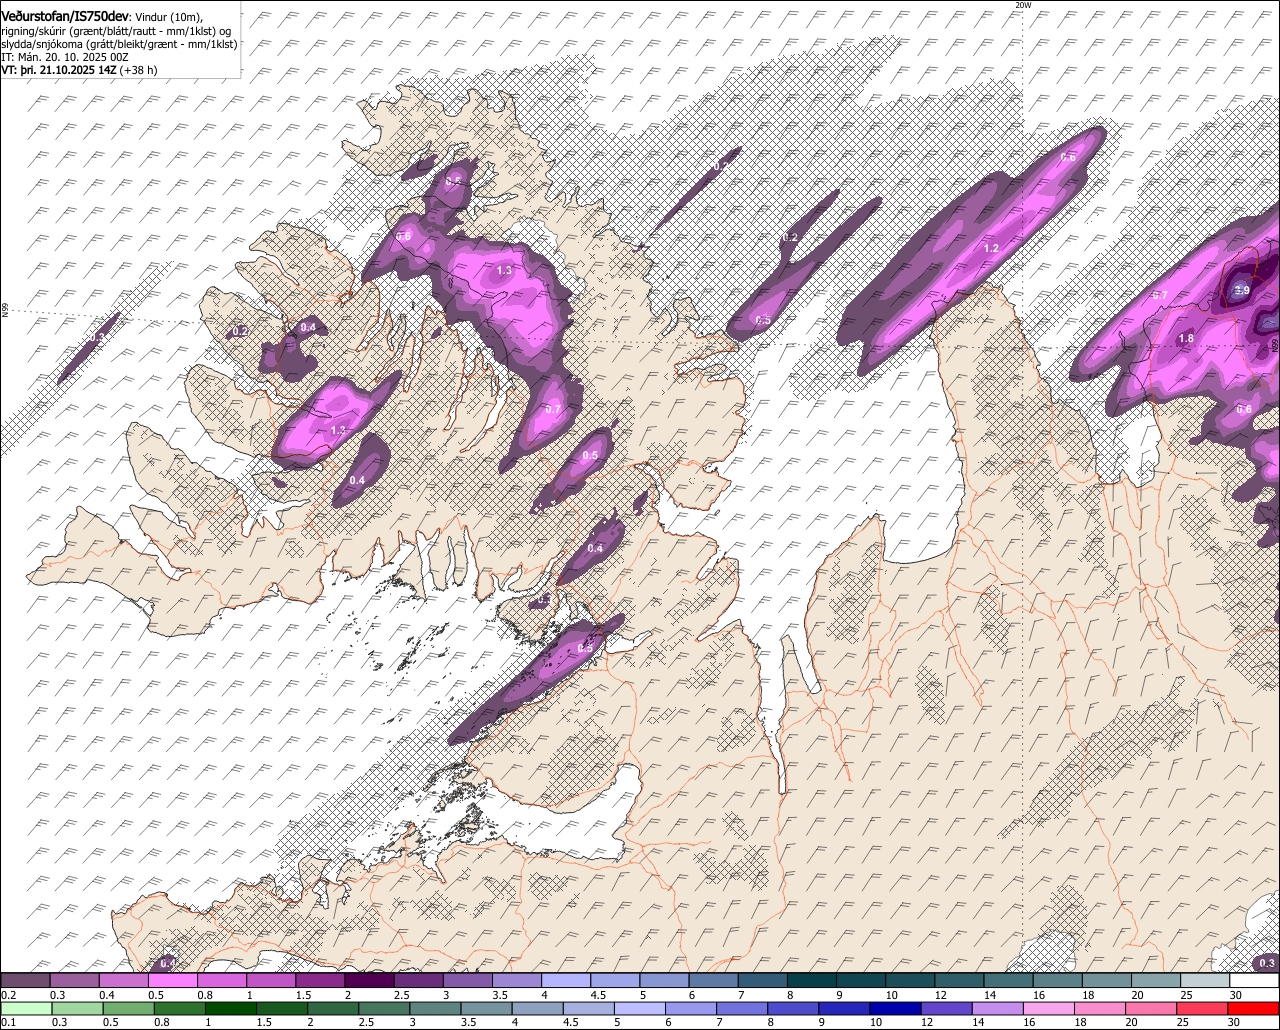
Task: Select bottom-row pink swatch beginning at 16
Action: (1048, 1009)
